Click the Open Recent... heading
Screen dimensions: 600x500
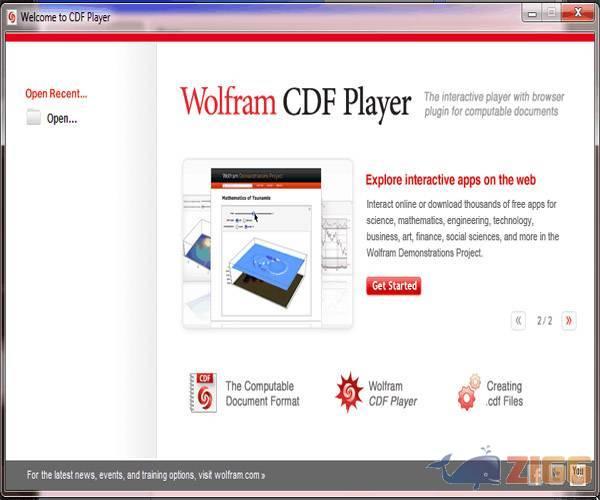click(x=56, y=94)
